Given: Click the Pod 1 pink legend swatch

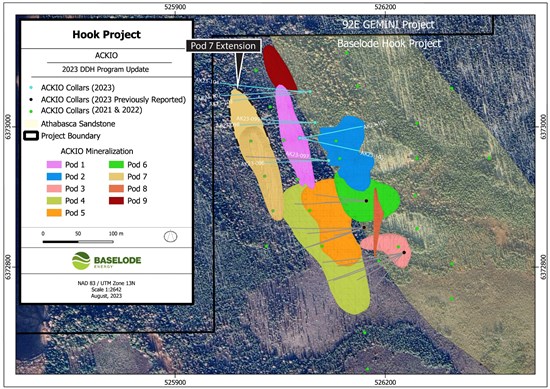Looking at the screenshot, I should click(x=54, y=165).
